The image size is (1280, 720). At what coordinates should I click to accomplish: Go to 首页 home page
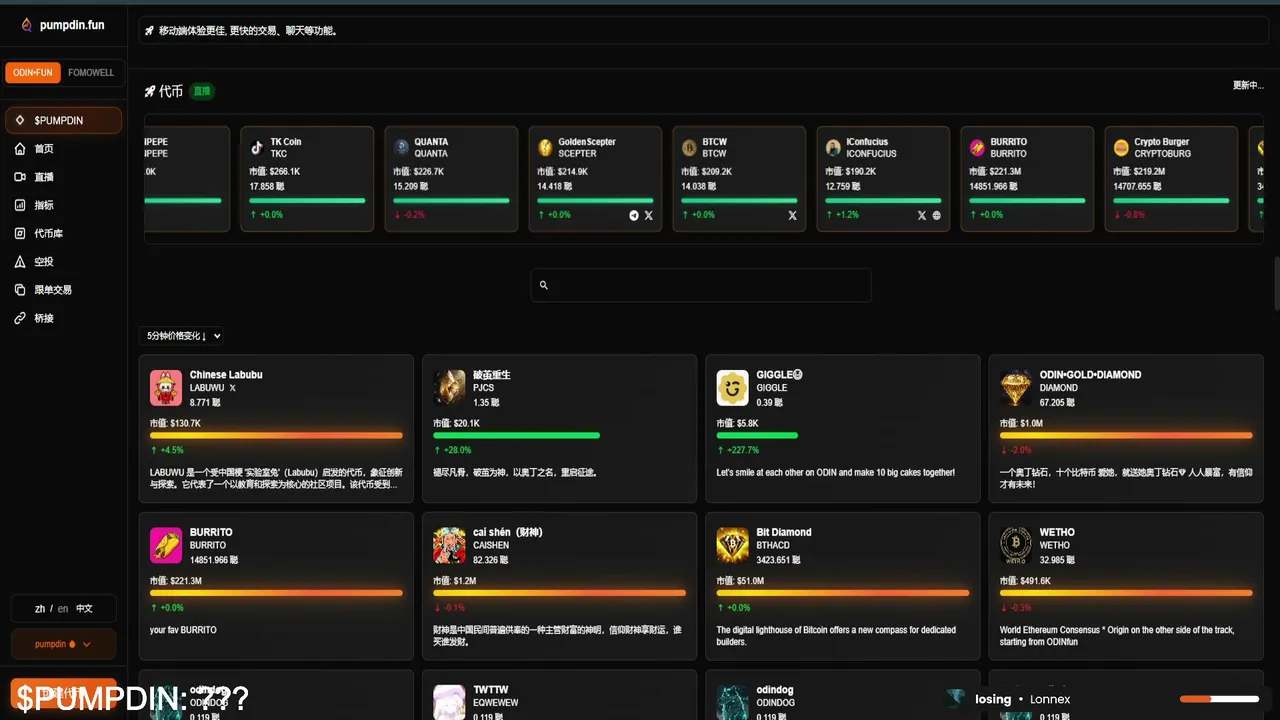tap(63, 149)
